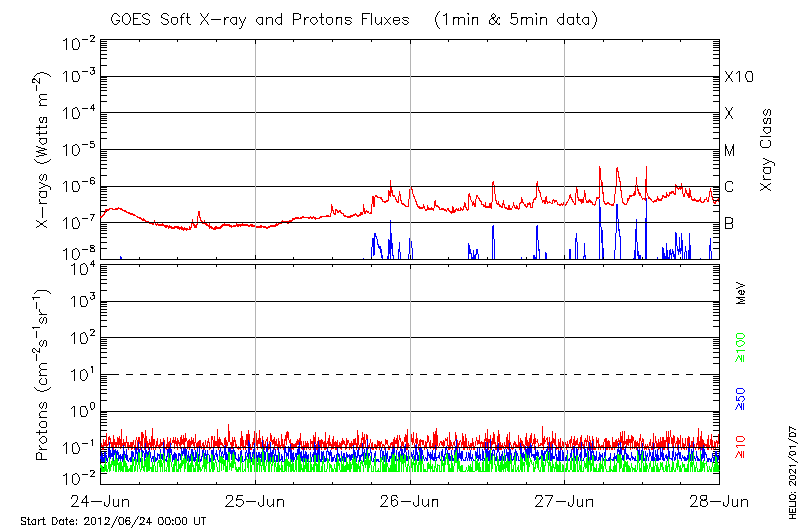This screenshot has height=530, width=800.
Task: Click the red '≥10' MeV legend label
Action: click(x=742, y=447)
